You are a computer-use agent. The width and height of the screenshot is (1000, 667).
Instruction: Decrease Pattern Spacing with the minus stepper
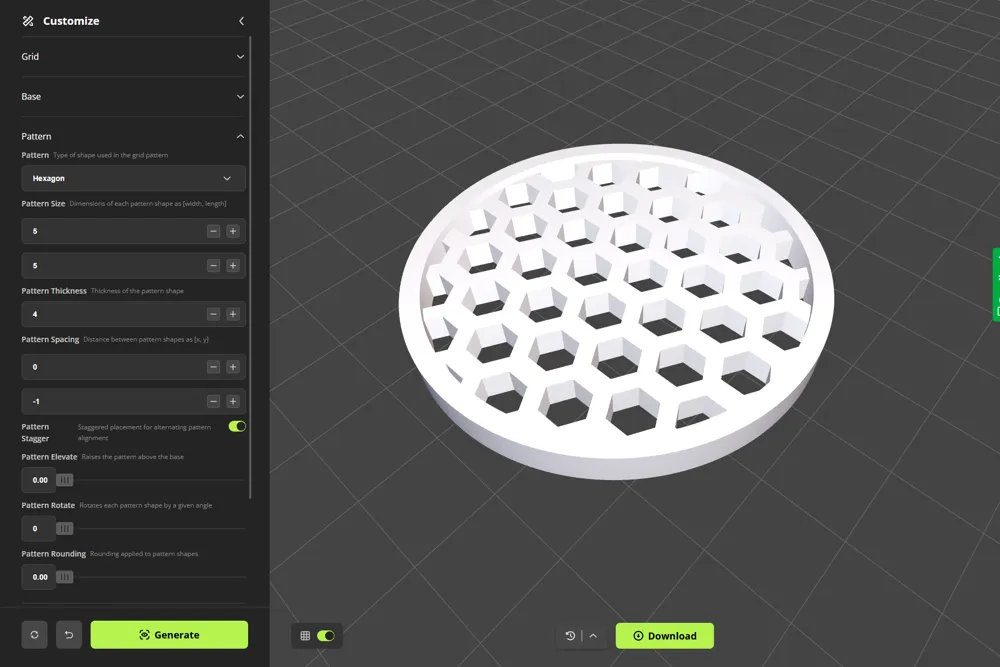coord(212,367)
